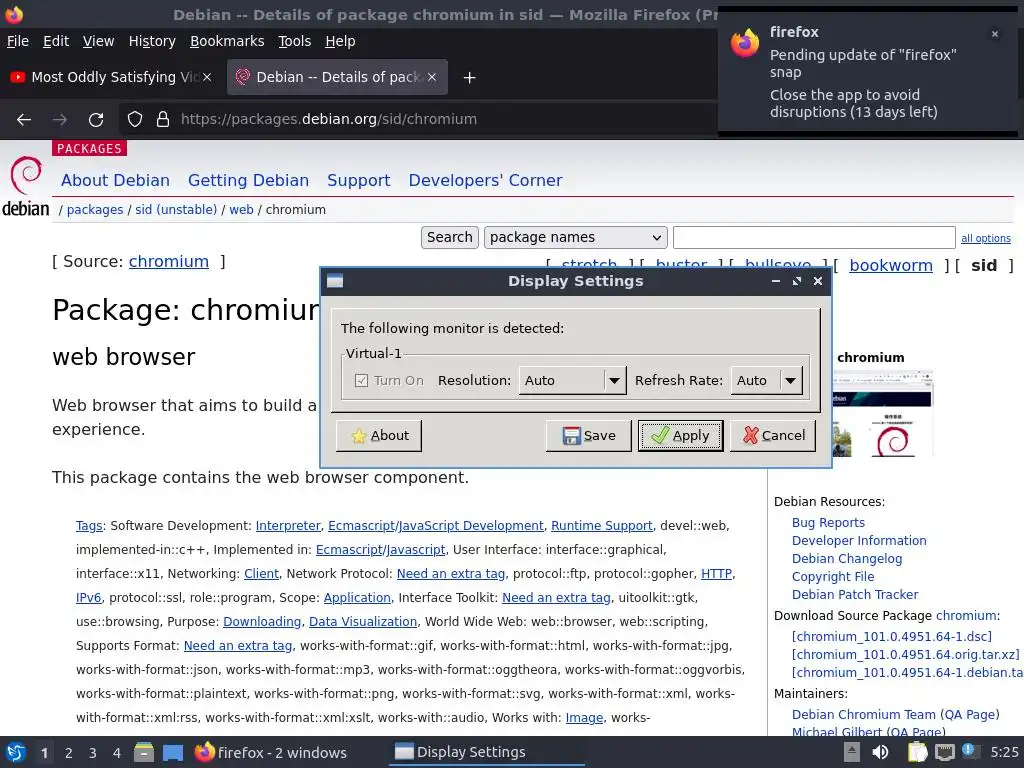This screenshot has height=768, width=1024.
Task: Open the Help menu
Action: tap(340, 41)
